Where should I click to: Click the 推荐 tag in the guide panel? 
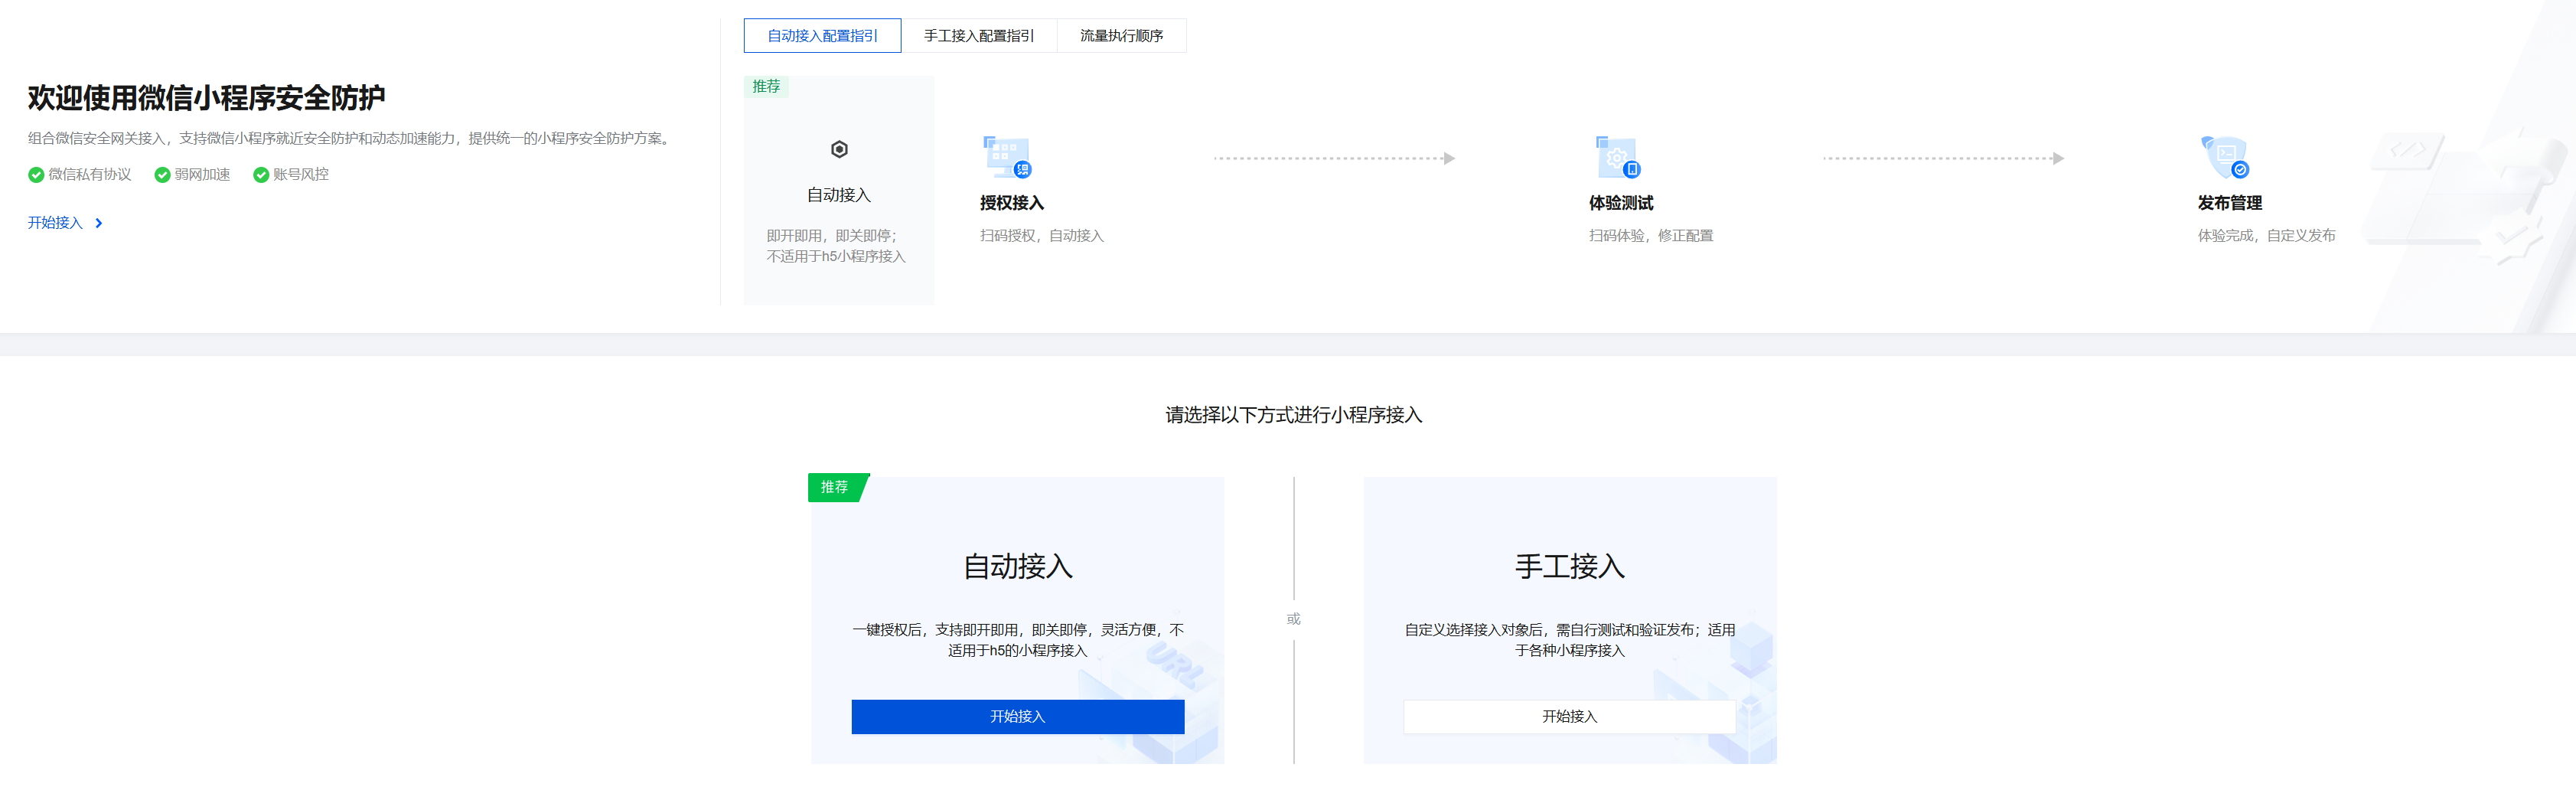(766, 87)
